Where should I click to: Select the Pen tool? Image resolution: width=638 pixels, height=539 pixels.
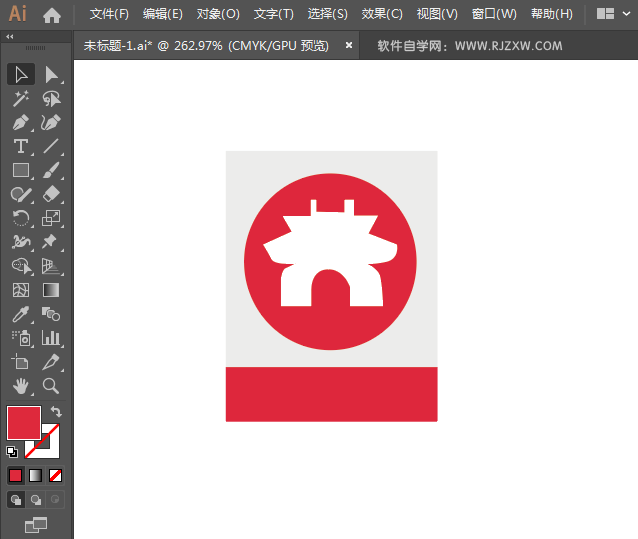(21, 122)
